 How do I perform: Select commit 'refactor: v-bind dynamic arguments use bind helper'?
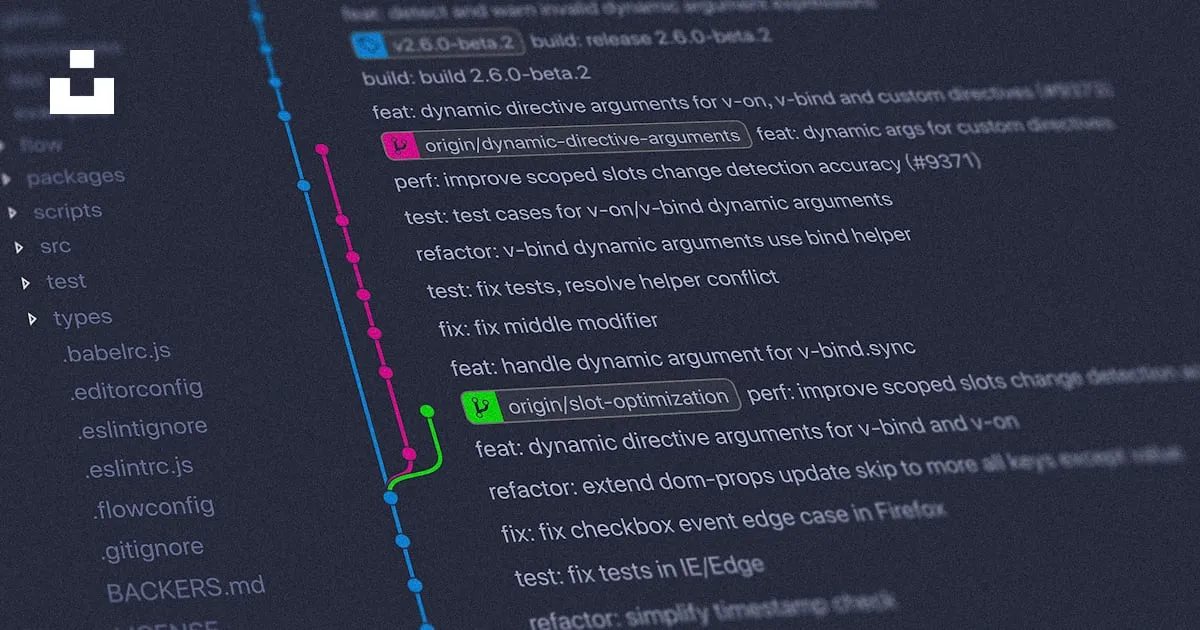pos(663,244)
